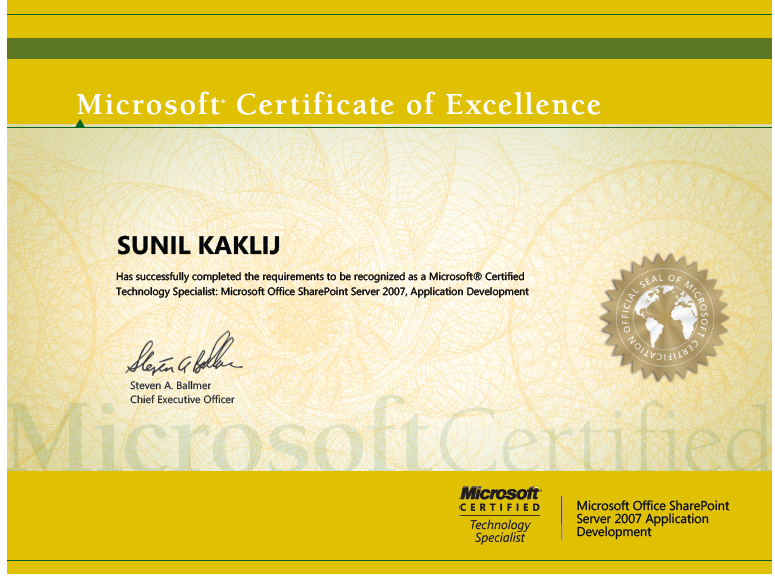Click the gold Official Seal of Microsoft Certification

pyautogui.click(x=664, y=317)
